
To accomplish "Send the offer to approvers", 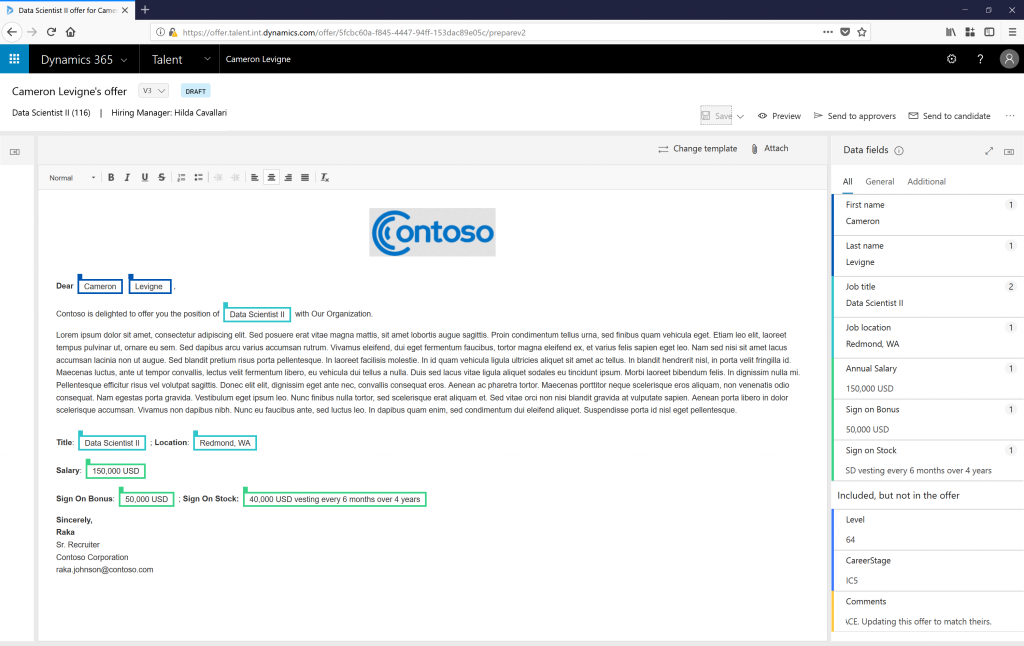I will coord(854,116).
